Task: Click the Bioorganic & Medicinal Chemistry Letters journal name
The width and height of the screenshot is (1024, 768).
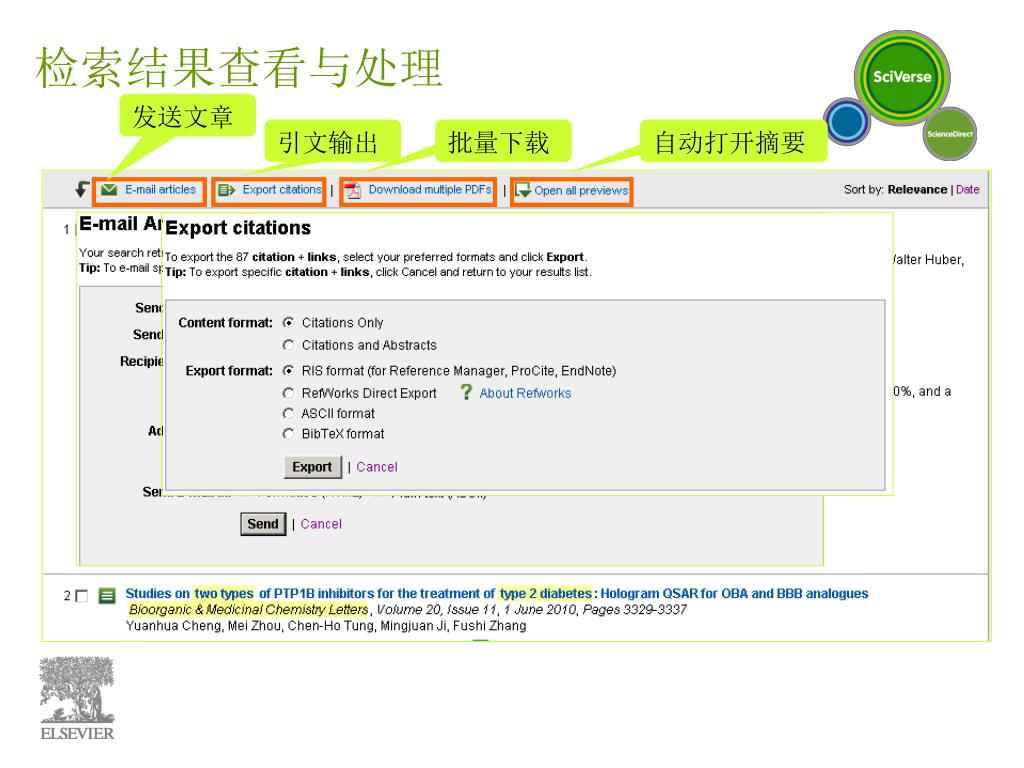Action: pyautogui.click(x=249, y=609)
